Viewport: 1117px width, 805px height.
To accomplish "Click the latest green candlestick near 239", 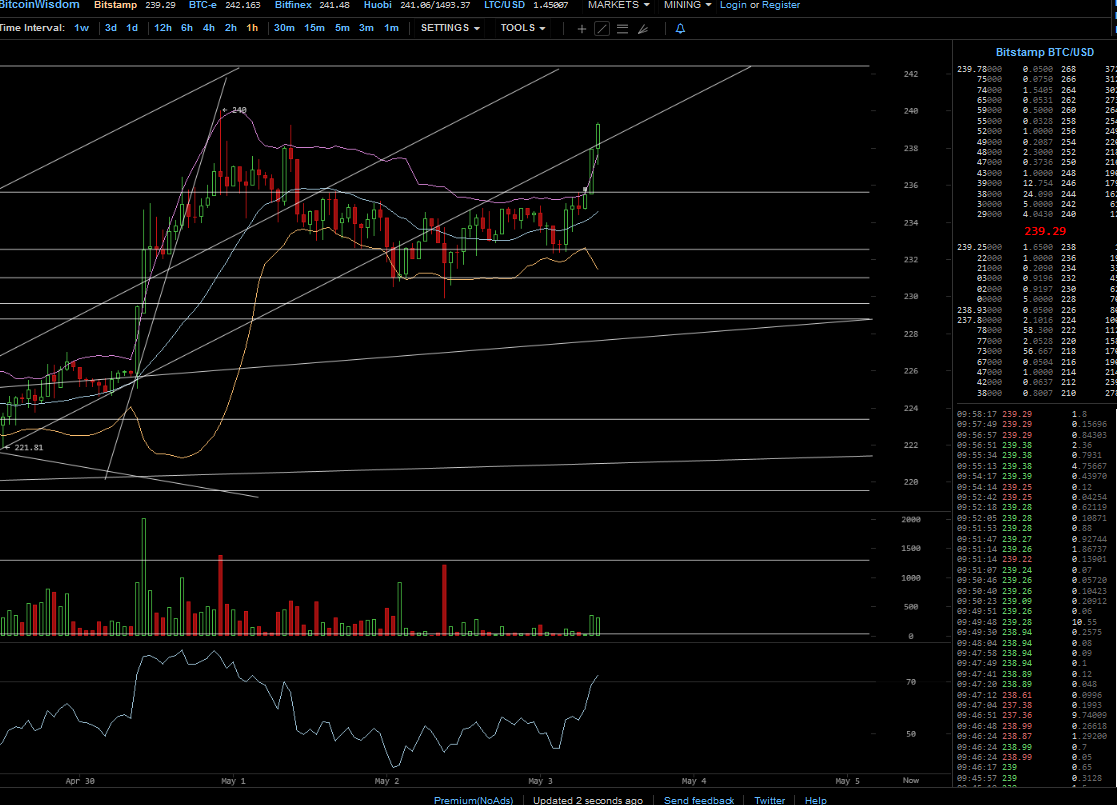I will pyautogui.click(x=598, y=137).
